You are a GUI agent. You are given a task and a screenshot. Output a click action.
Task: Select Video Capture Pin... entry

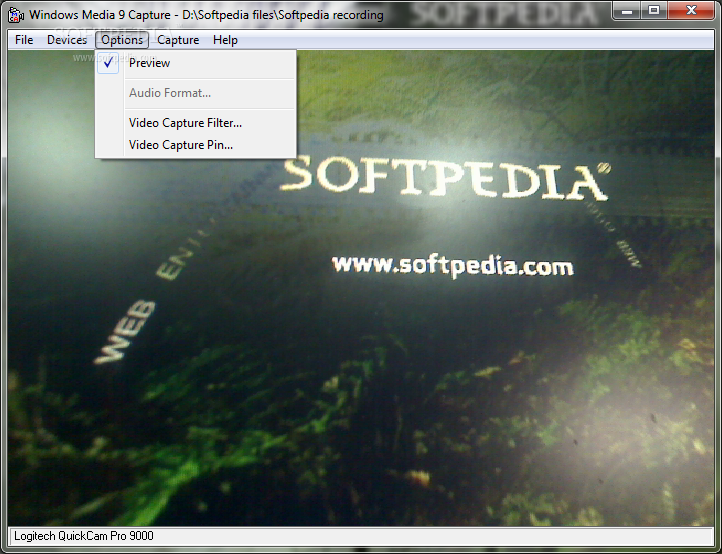(196, 145)
